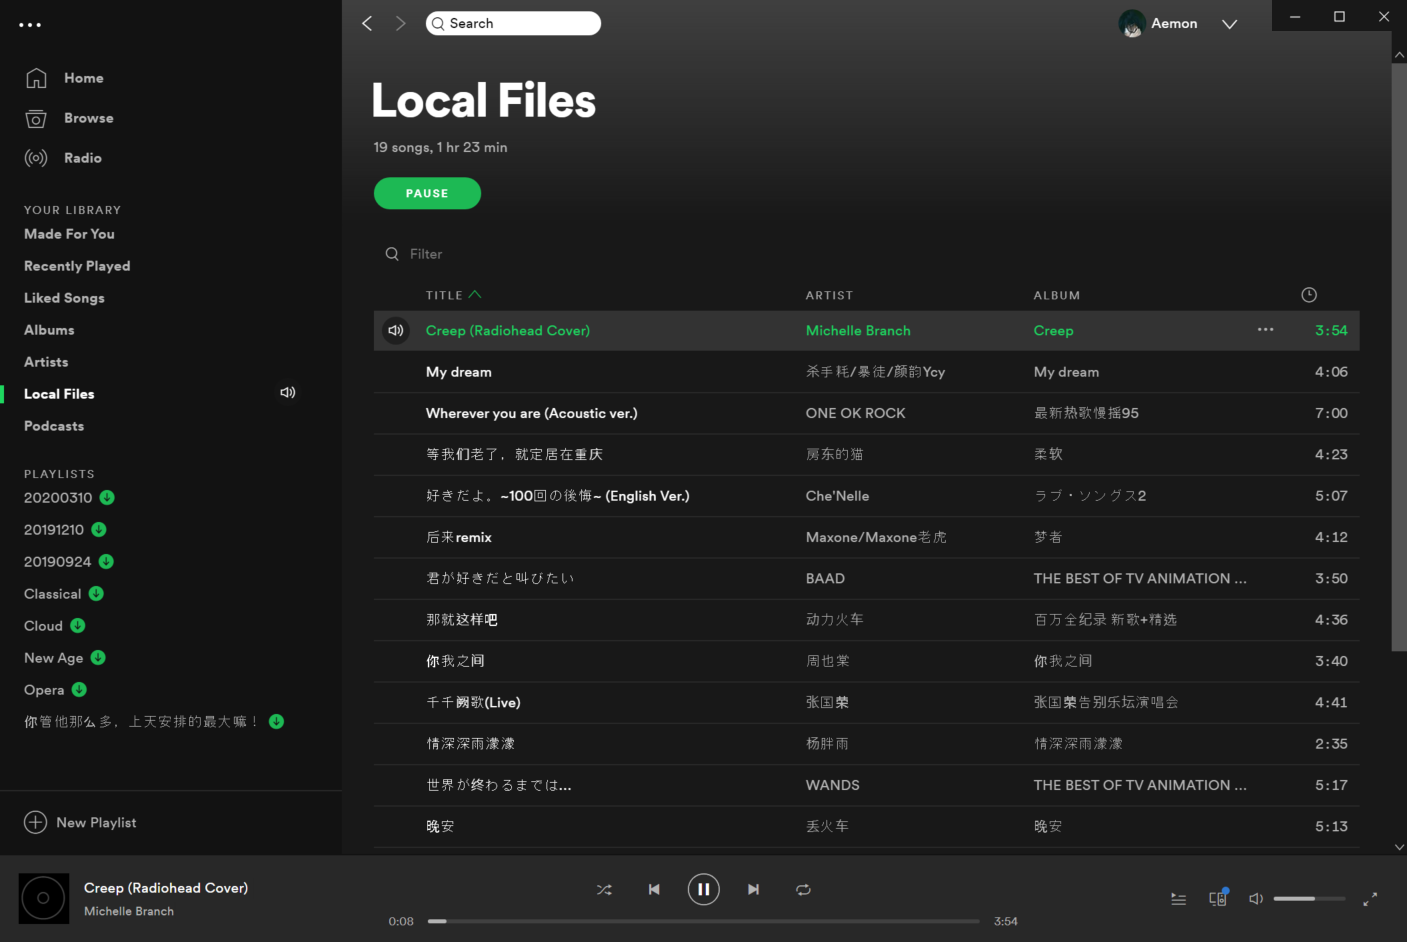Open the more options dots on Creep row
This screenshot has width=1407, height=942.
[x=1265, y=330]
